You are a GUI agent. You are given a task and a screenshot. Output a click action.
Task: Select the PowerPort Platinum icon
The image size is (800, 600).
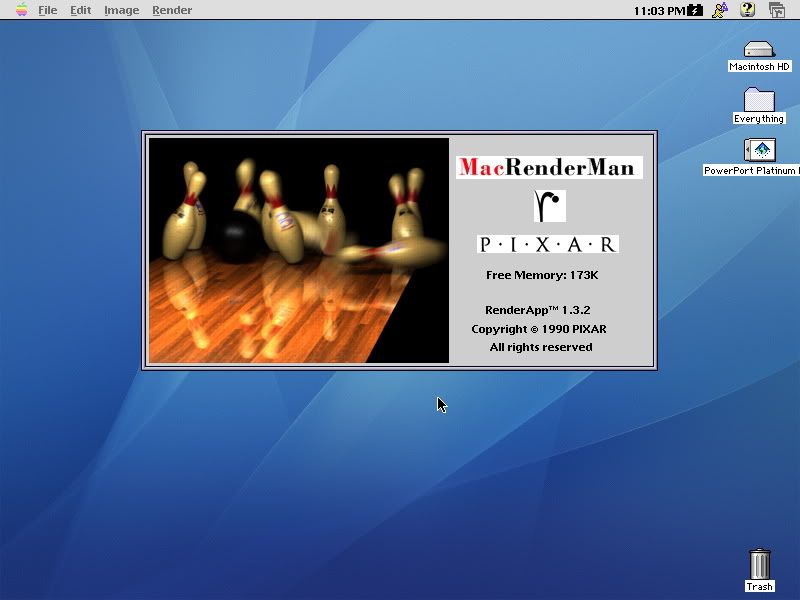click(x=760, y=150)
